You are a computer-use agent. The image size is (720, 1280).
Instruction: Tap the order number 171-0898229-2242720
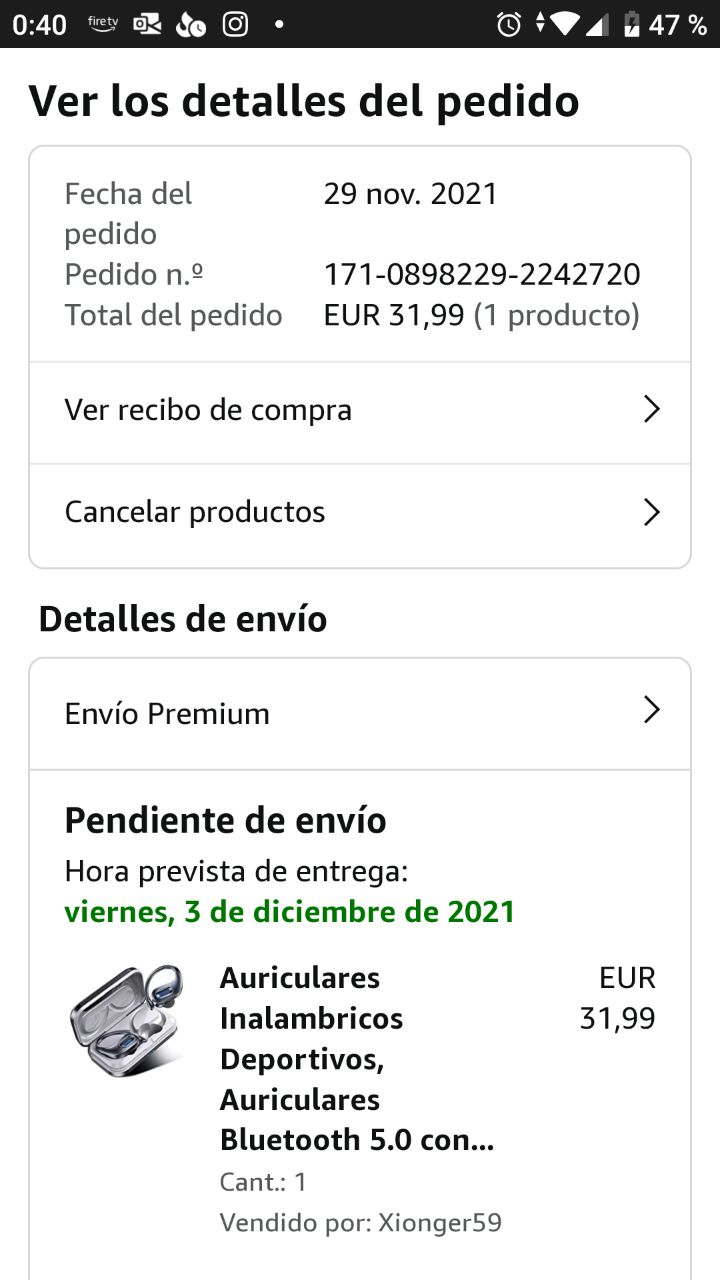(x=482, y=274)
